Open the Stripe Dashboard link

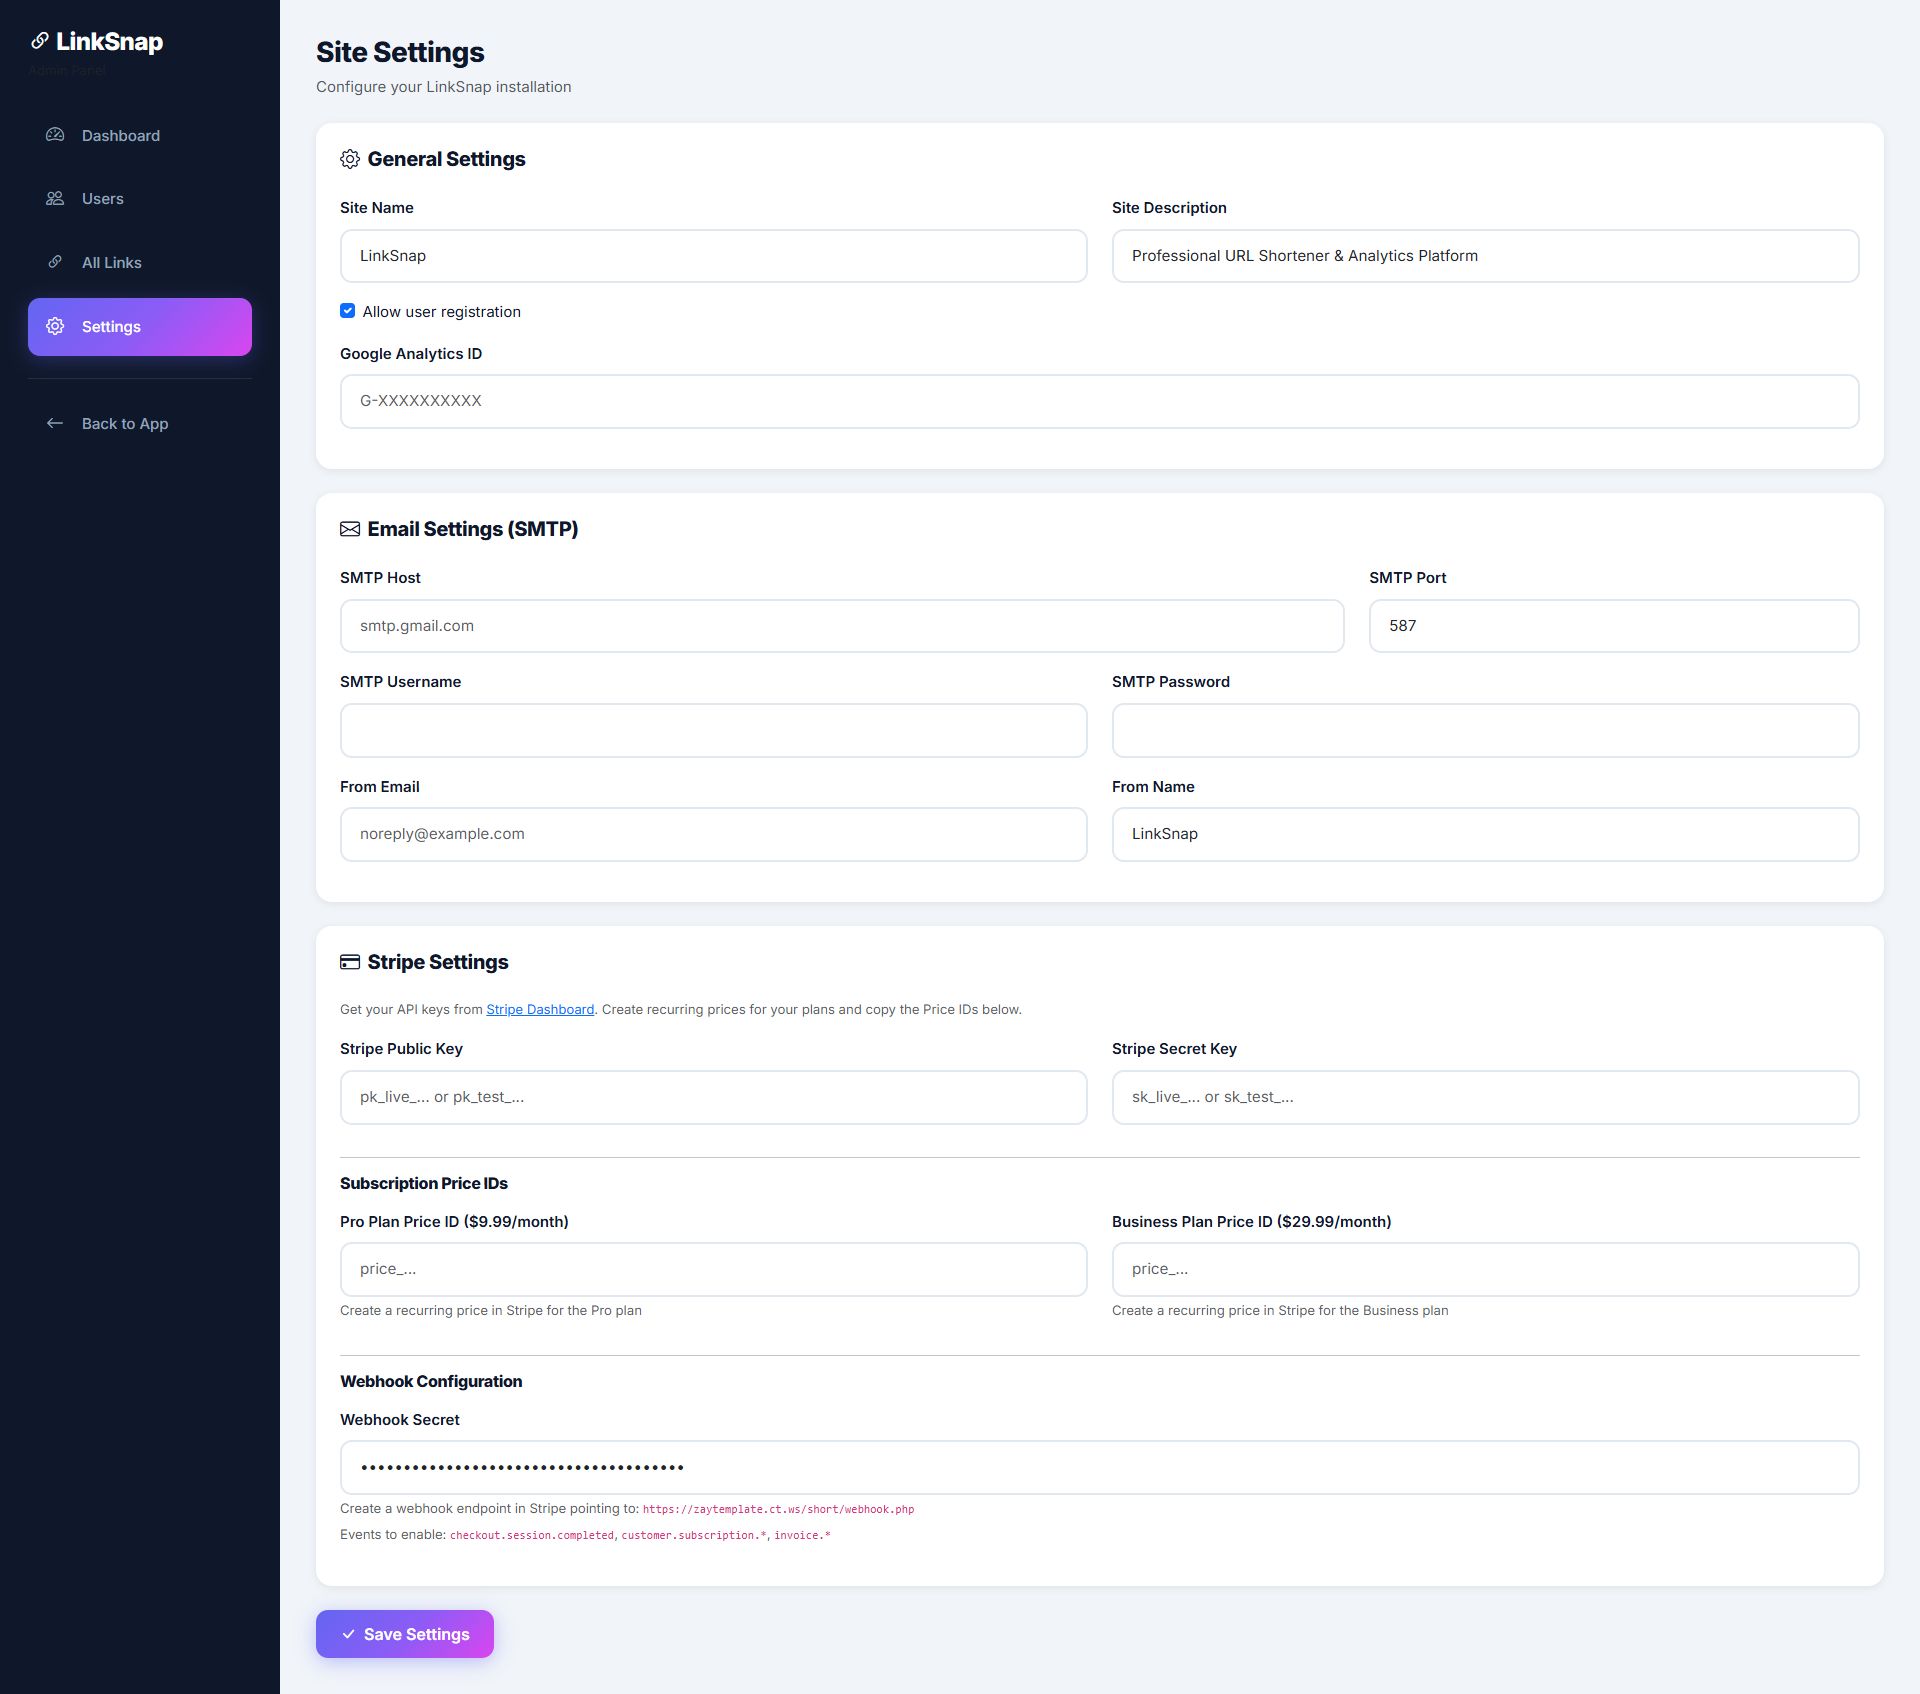[x=540, y=1010]
